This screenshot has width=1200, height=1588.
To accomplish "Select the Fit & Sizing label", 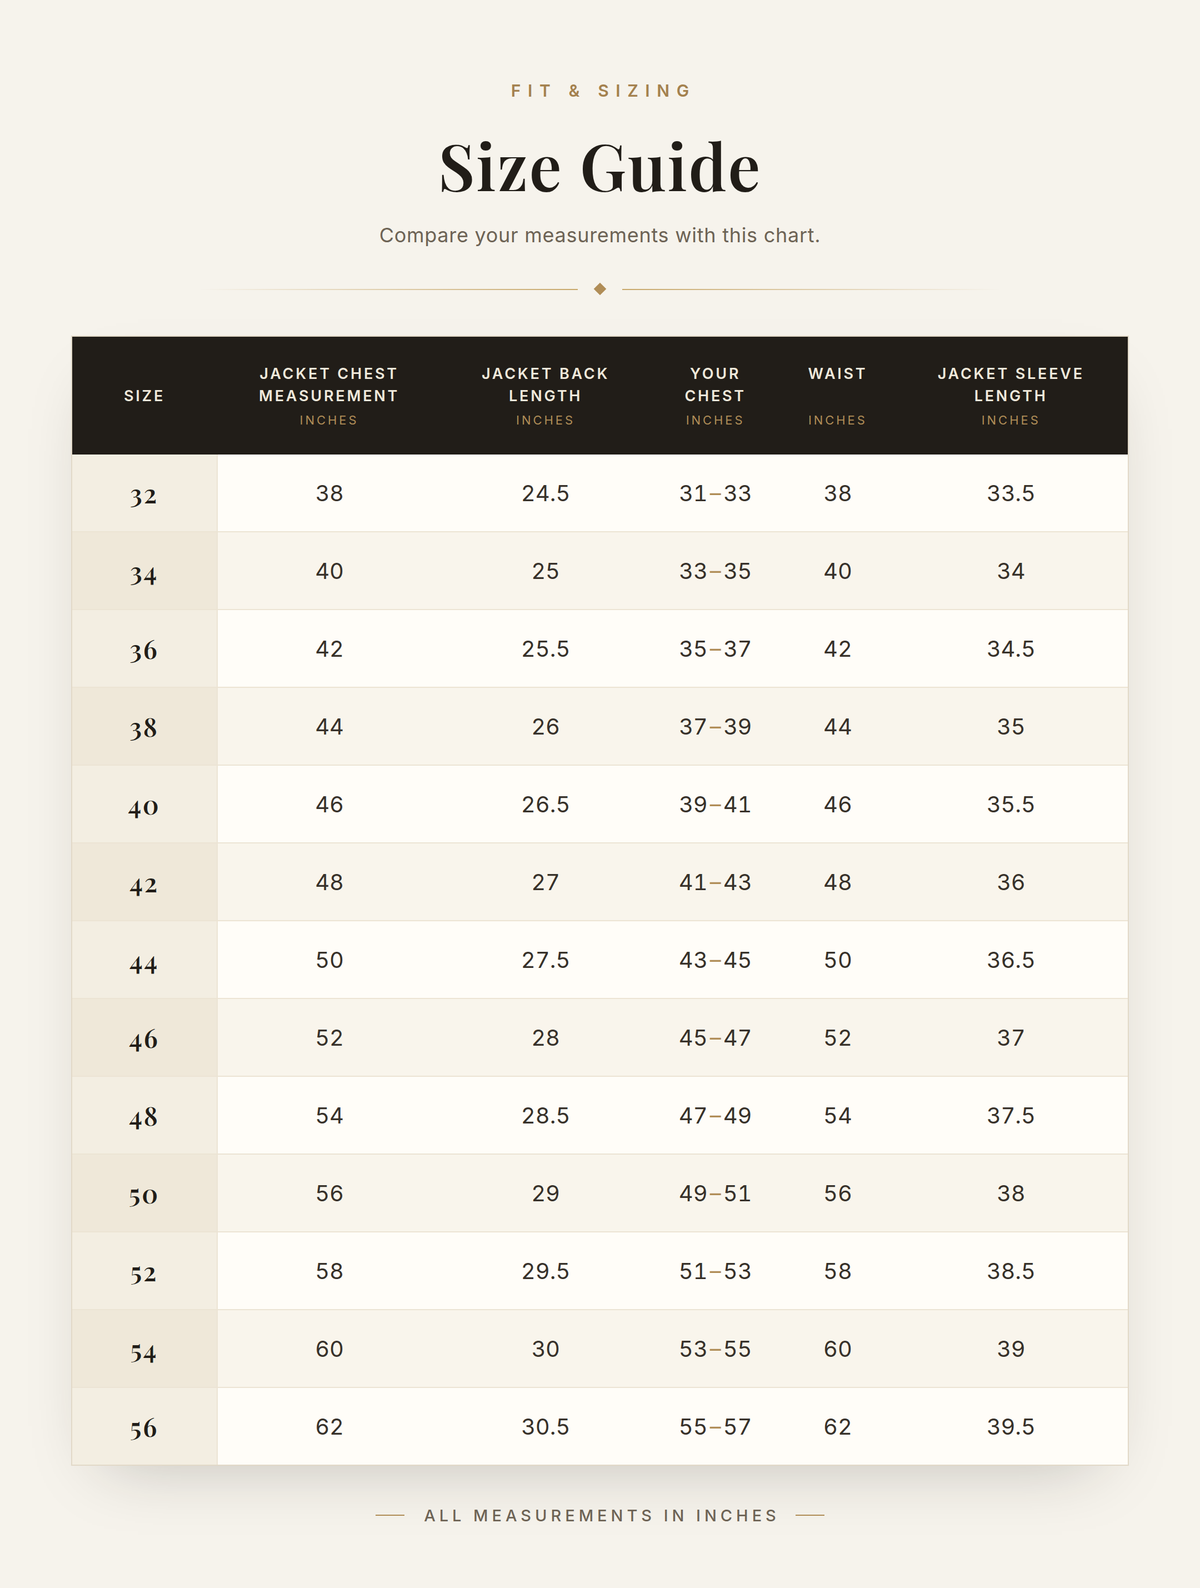I will [x=601, y=91].
